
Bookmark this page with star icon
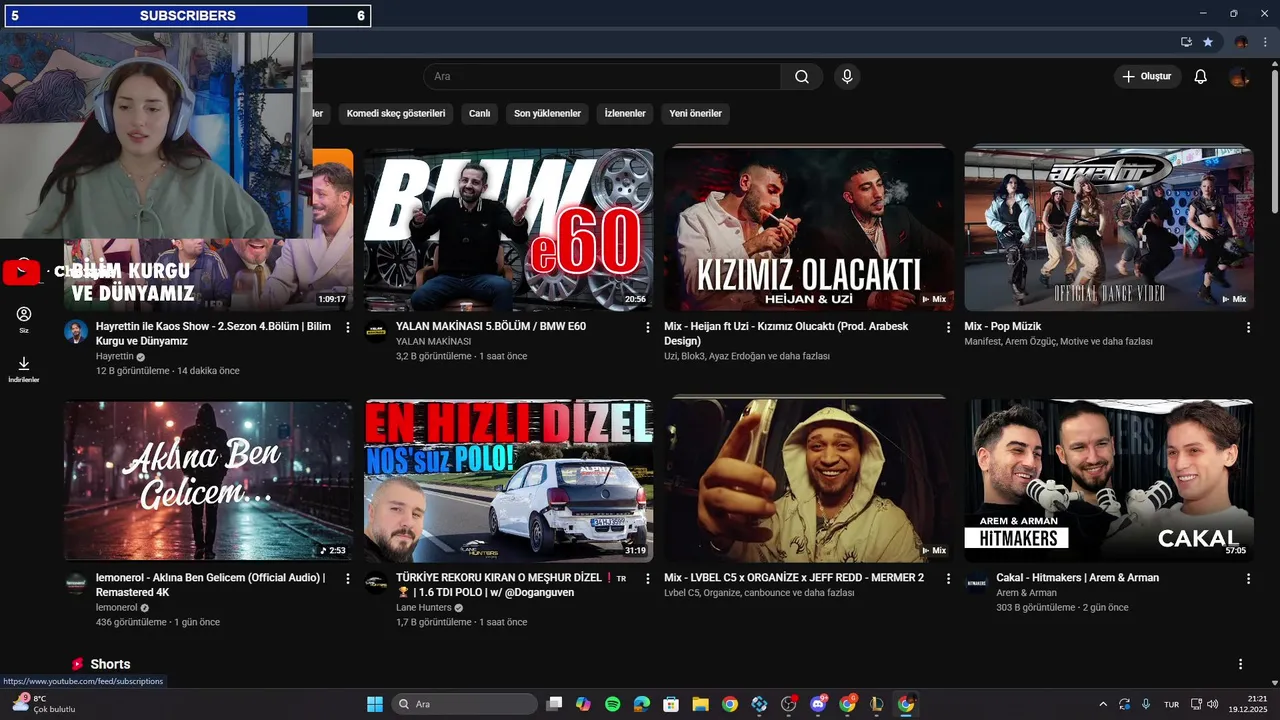point(1208,42)
